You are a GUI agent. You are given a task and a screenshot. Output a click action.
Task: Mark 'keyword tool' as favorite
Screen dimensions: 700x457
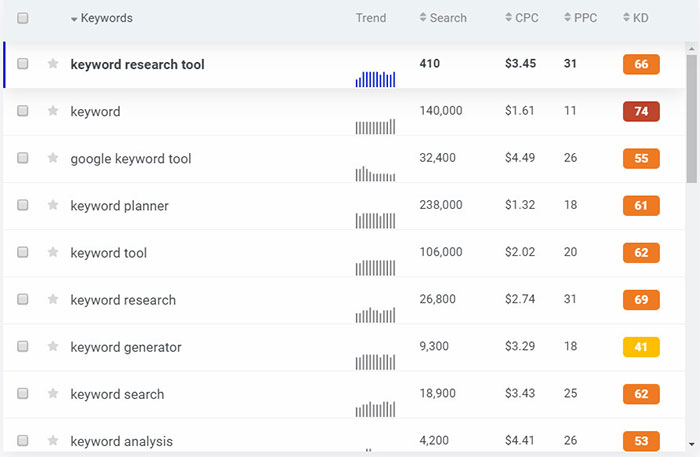pyautogui.click(x=53, y=252)
